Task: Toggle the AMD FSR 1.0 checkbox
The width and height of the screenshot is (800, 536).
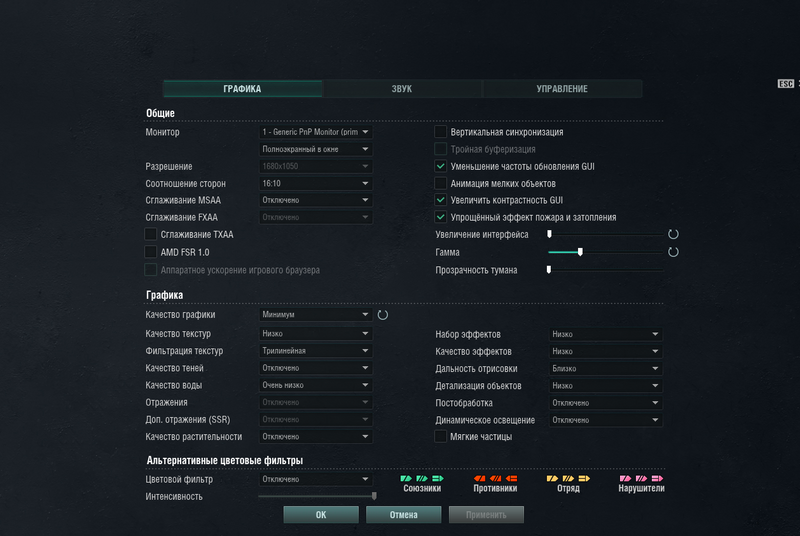Action: 151,252
